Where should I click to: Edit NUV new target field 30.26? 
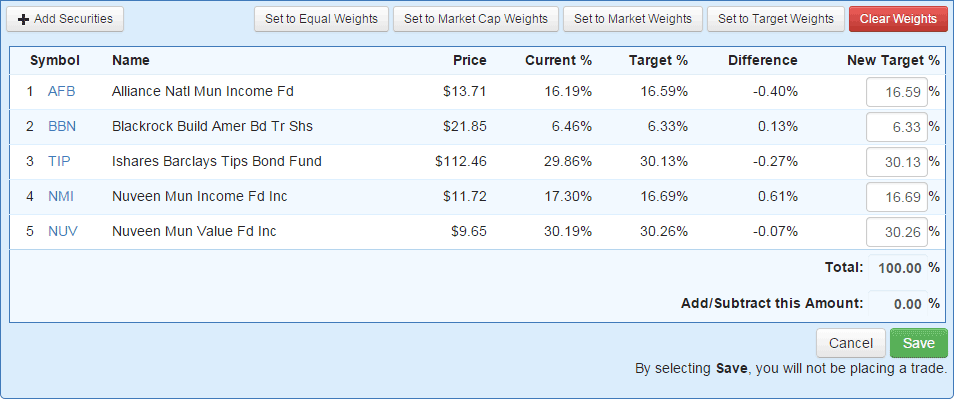click(897, 232)
